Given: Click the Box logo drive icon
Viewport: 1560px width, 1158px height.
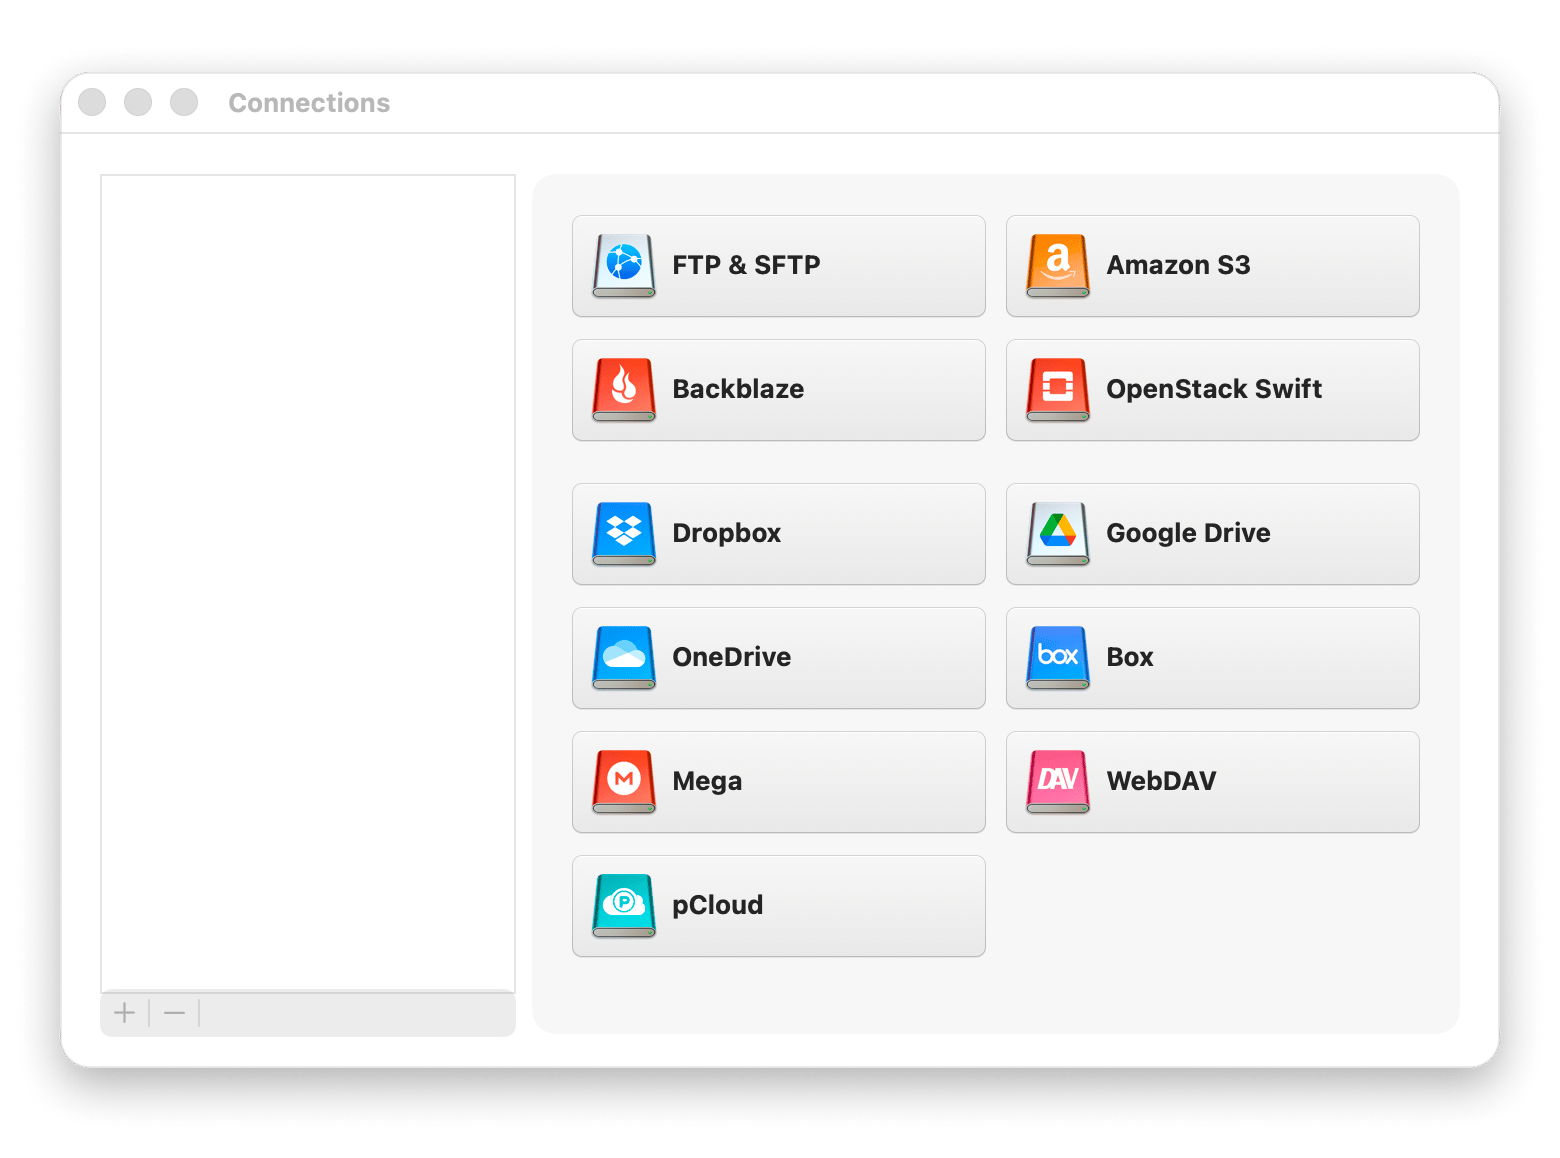Looking at the screenshot, I should click(1058, 658).
